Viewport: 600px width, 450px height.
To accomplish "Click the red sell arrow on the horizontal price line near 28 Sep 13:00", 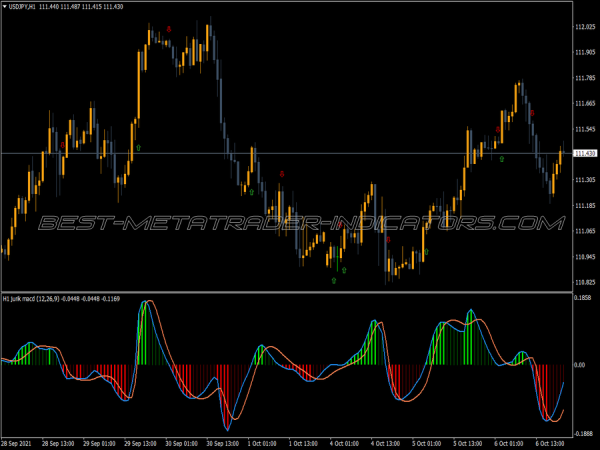I will coord(63,145).
